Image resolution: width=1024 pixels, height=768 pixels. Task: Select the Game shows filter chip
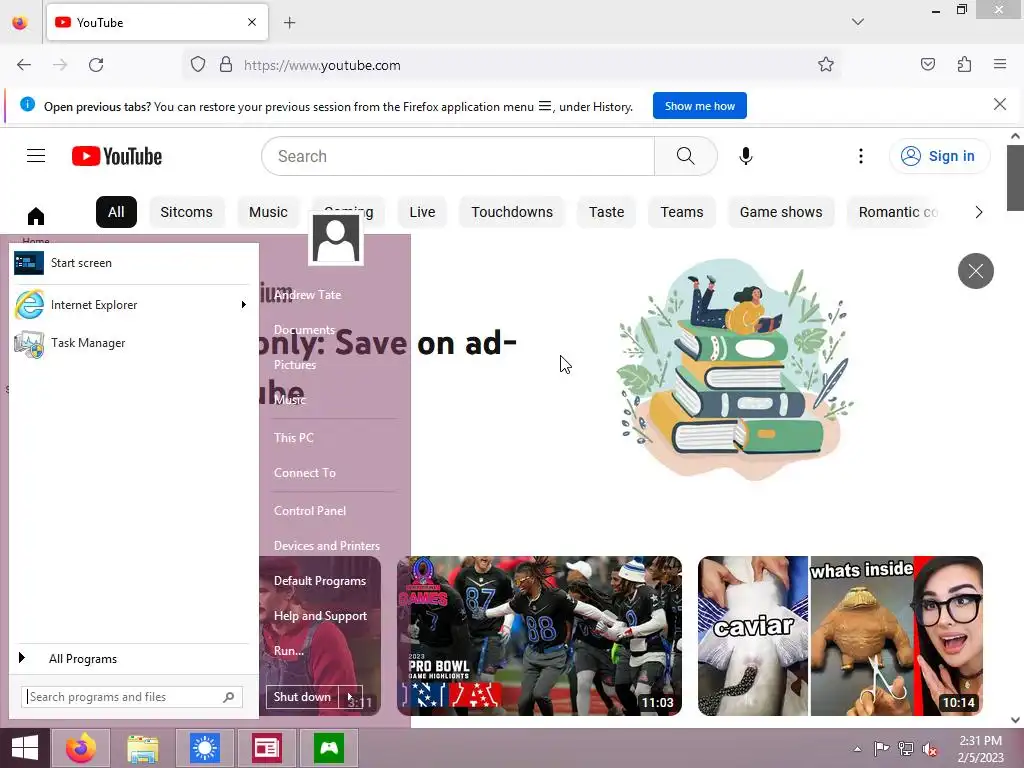pyautogui.click(x=781, y=212)
